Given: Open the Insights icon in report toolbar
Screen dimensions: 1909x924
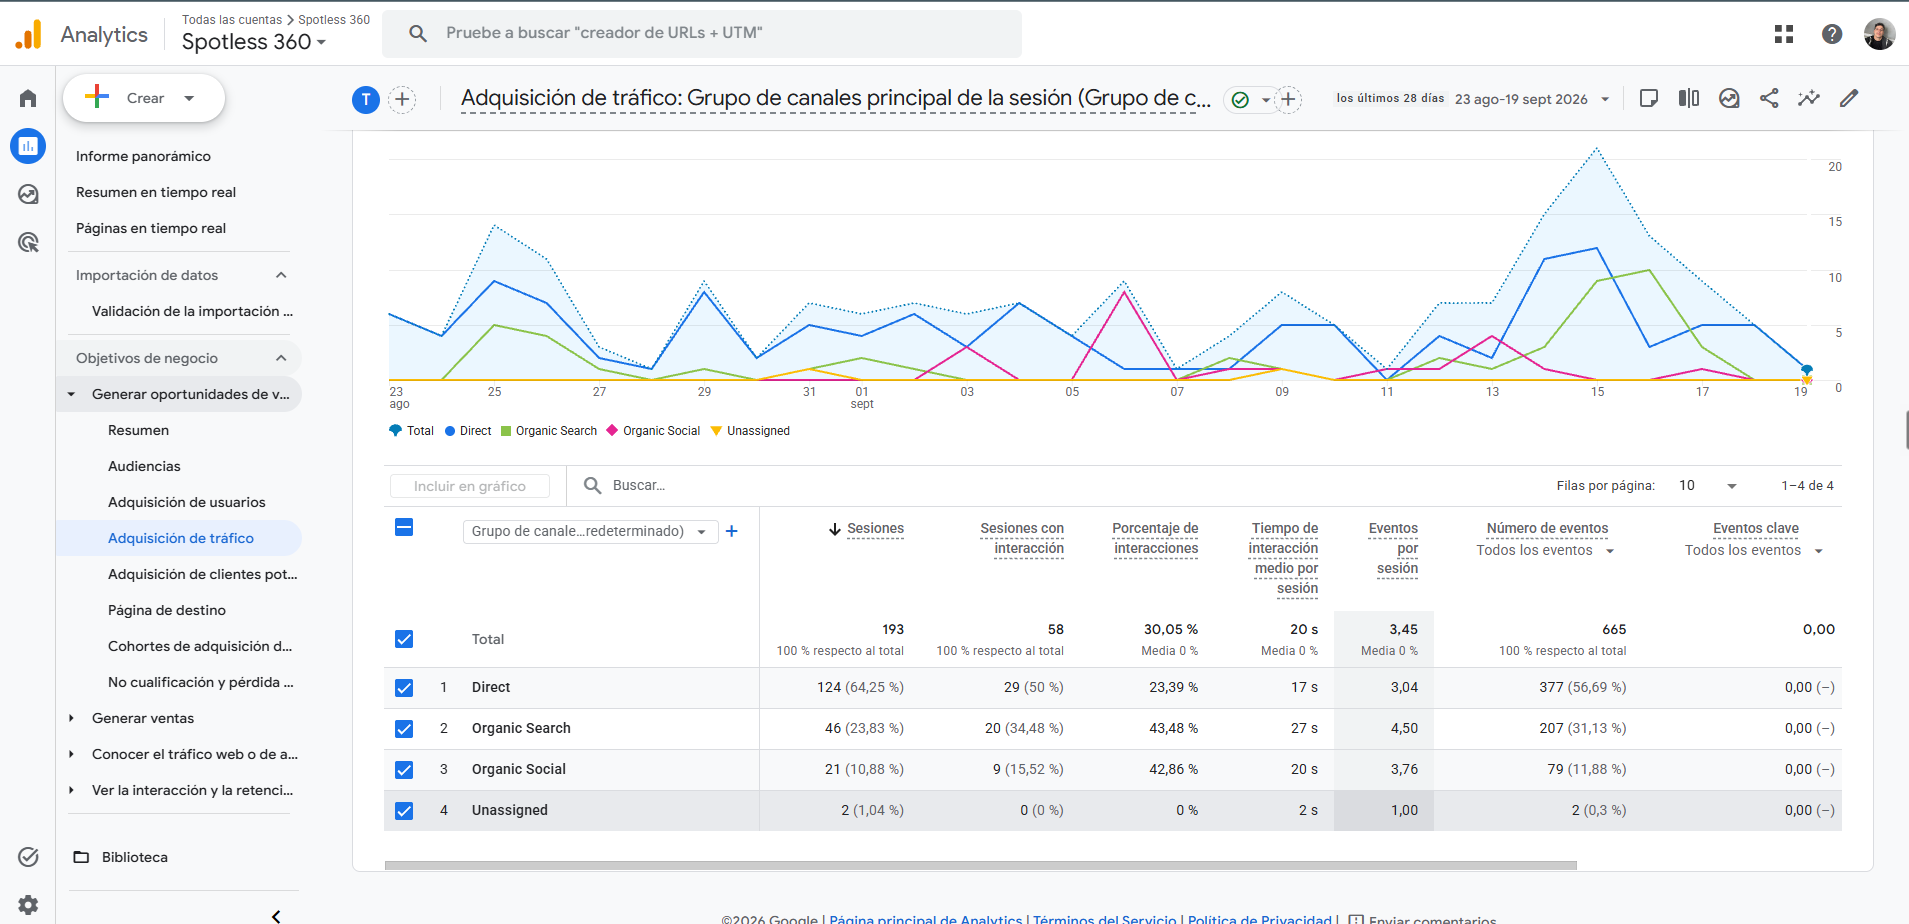Looking at the screenshot, I should click(x=1729, y=98).
